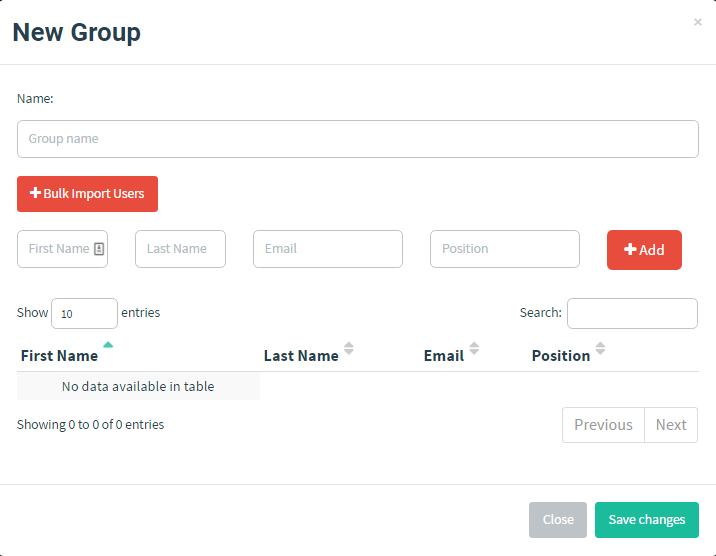
Task: Click the table Search box
Action: tap(632, 313)
